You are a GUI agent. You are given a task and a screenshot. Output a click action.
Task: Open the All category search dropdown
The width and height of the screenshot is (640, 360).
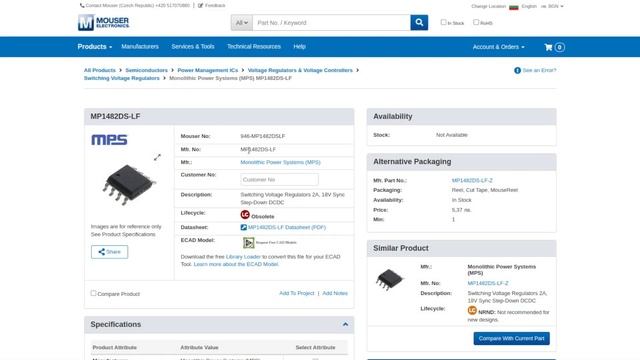pyautogui.click(x=242, y=22)
